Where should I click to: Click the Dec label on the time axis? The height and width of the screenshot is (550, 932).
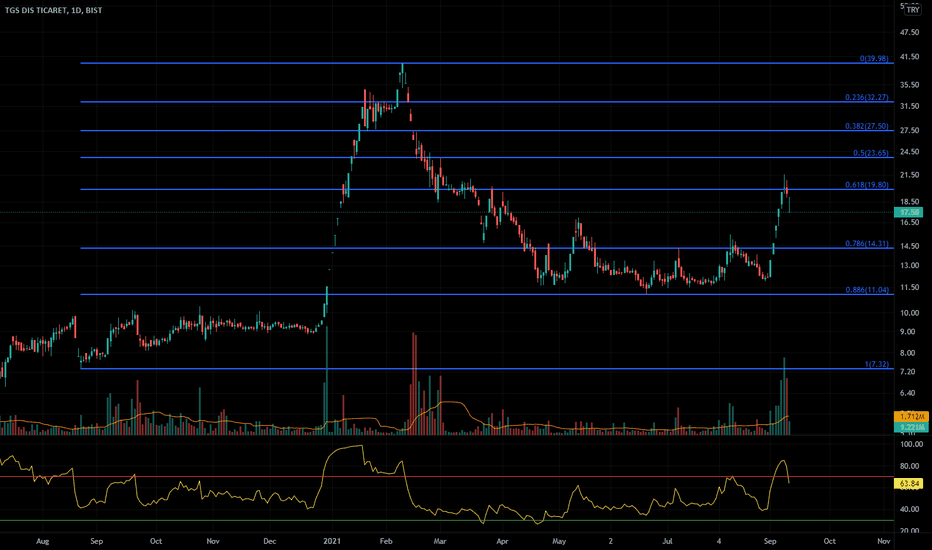click(269, 541)
